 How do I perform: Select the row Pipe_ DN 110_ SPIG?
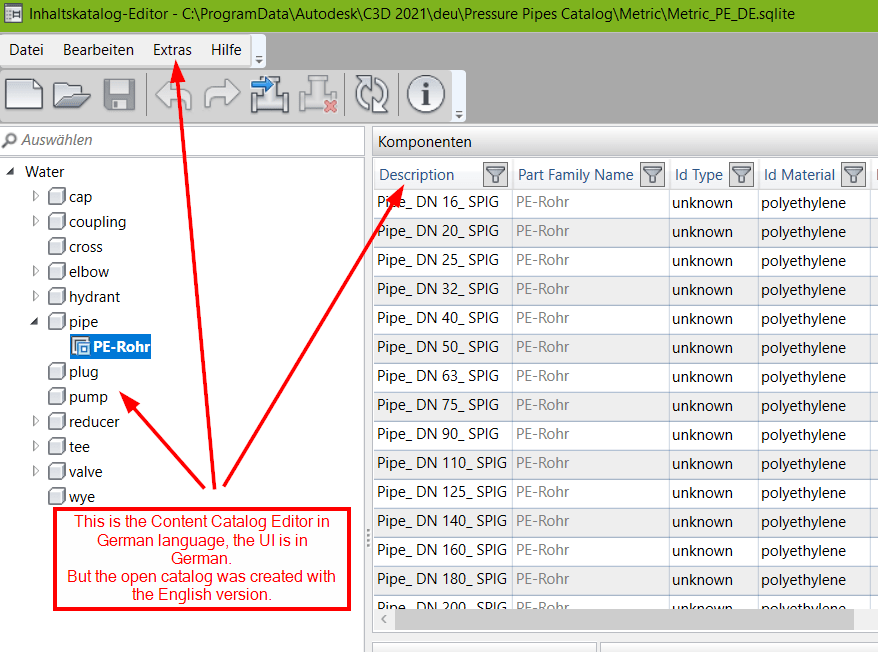tap(625, 463)
